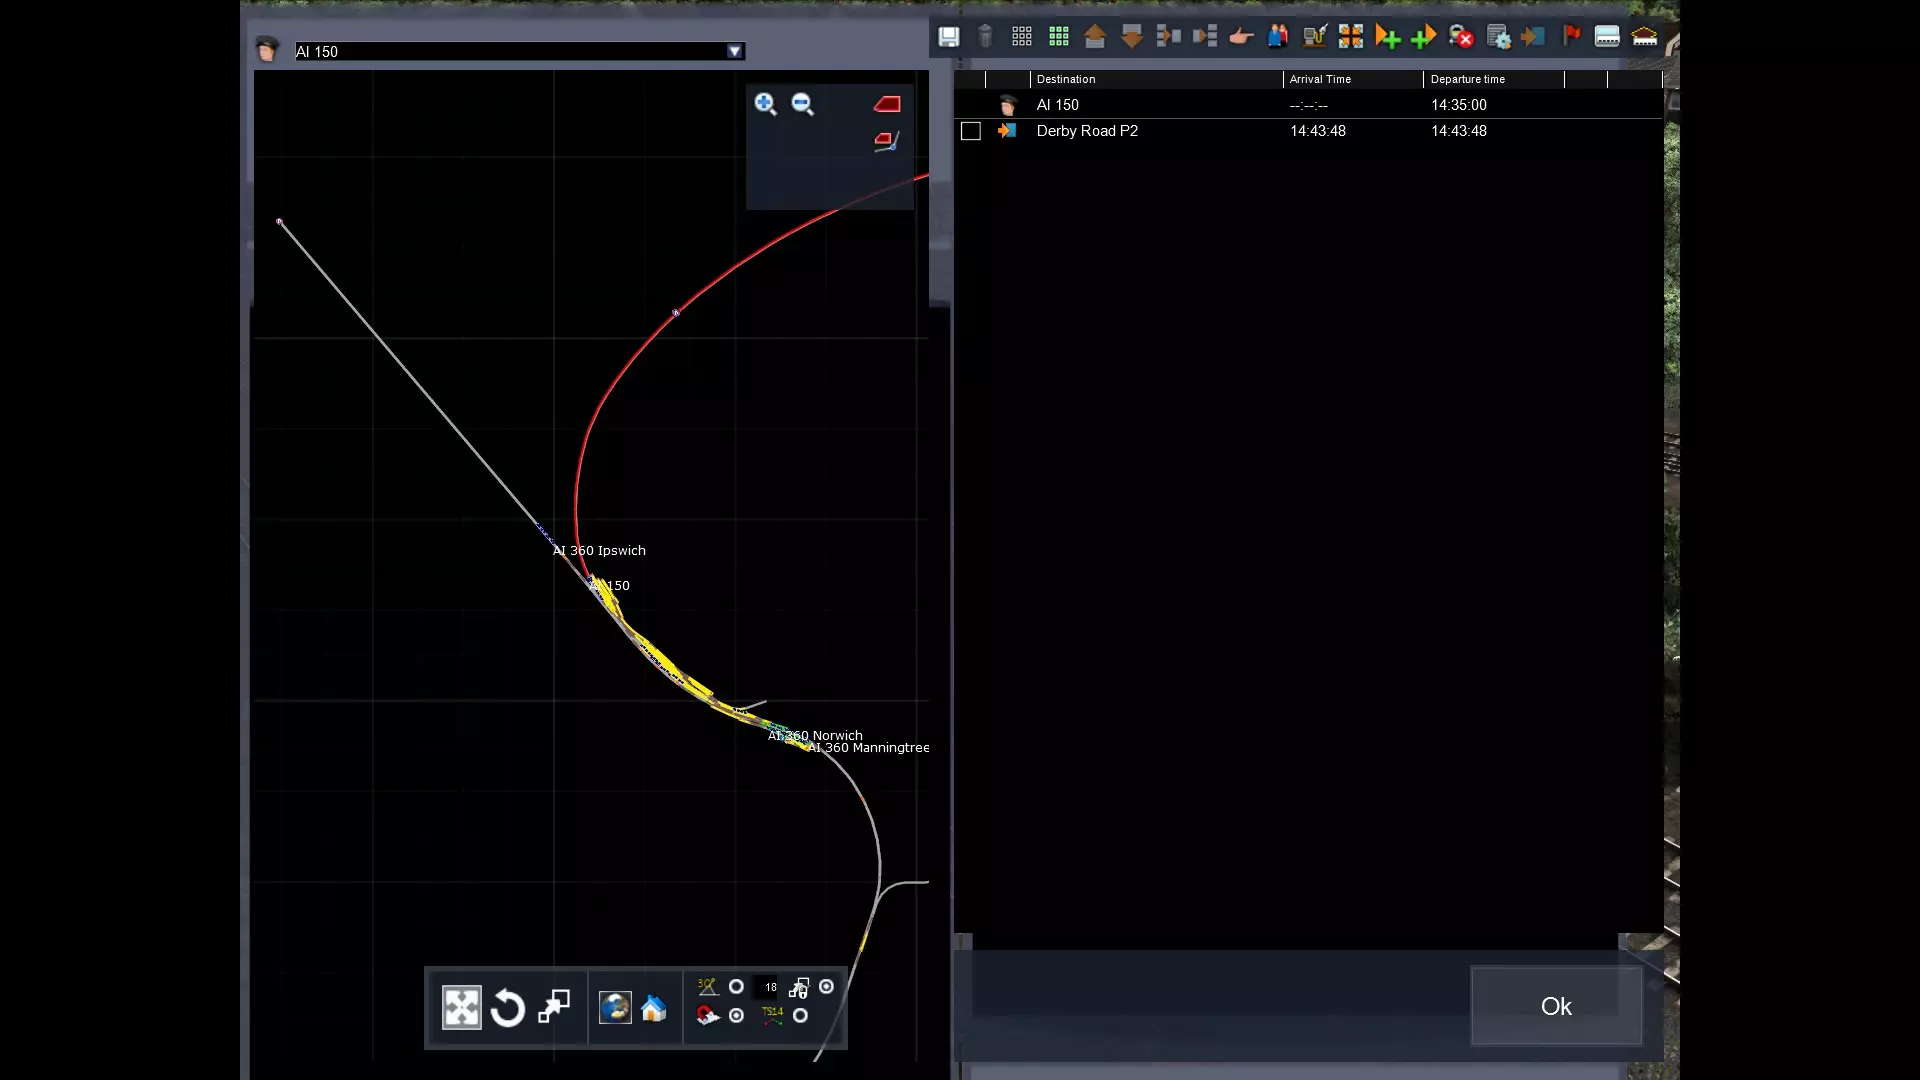The height and width of the screenshot is (1080, 1920).
Task: Click the save scenario floppy disk icon
Action: (x=948, y=37)
